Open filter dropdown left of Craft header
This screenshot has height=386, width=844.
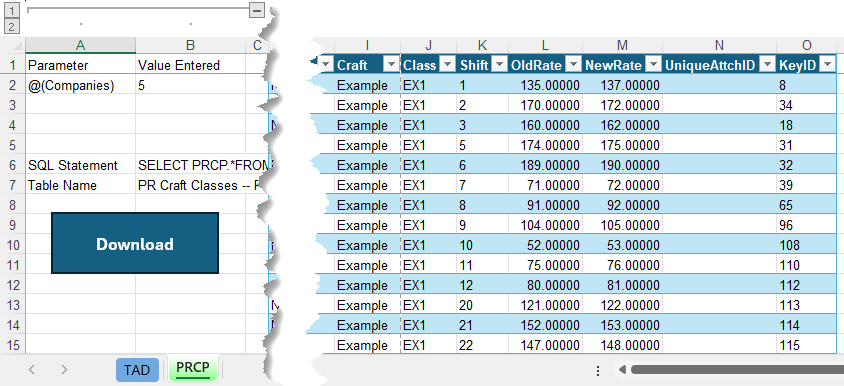(326, 65)
